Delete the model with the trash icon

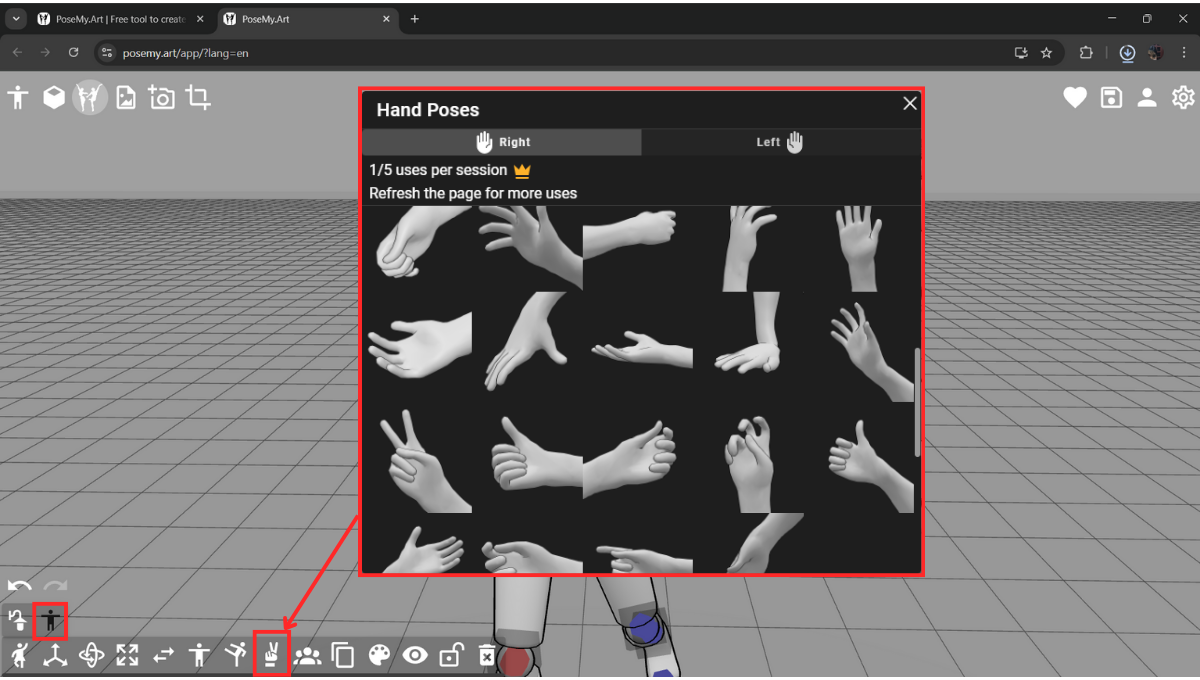tap(486, 655)
